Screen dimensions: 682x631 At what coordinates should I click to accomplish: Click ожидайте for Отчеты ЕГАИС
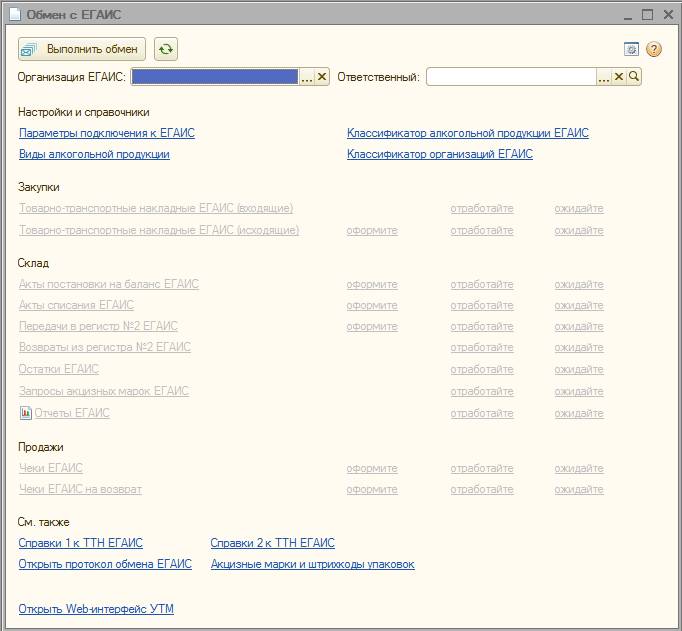(579, 414)
